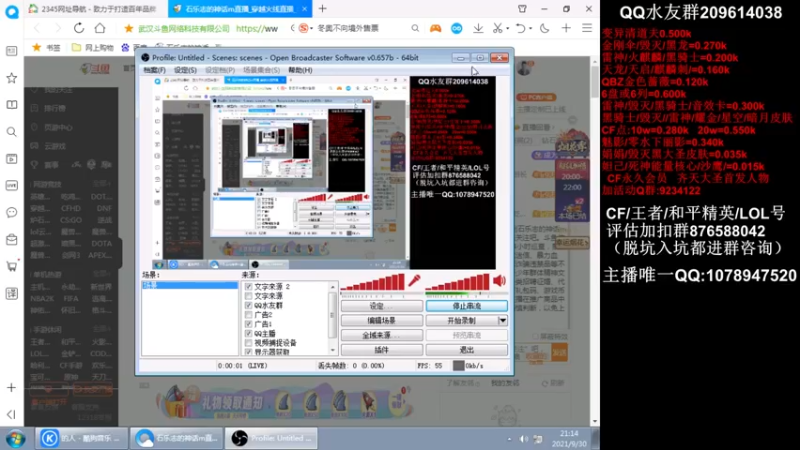Disable the 广告1 source checkbox
The height and width of the screenshot is (450, 800).
248,324
